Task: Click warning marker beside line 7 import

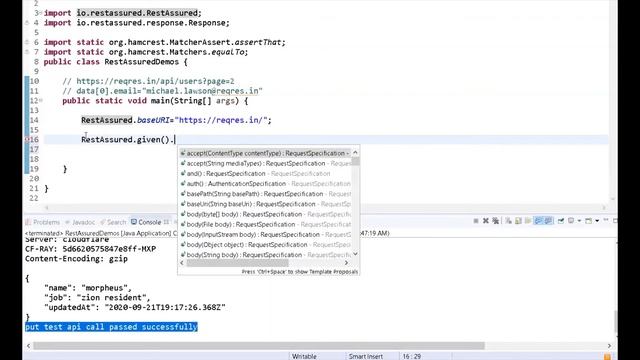Action: click(27, 52)
